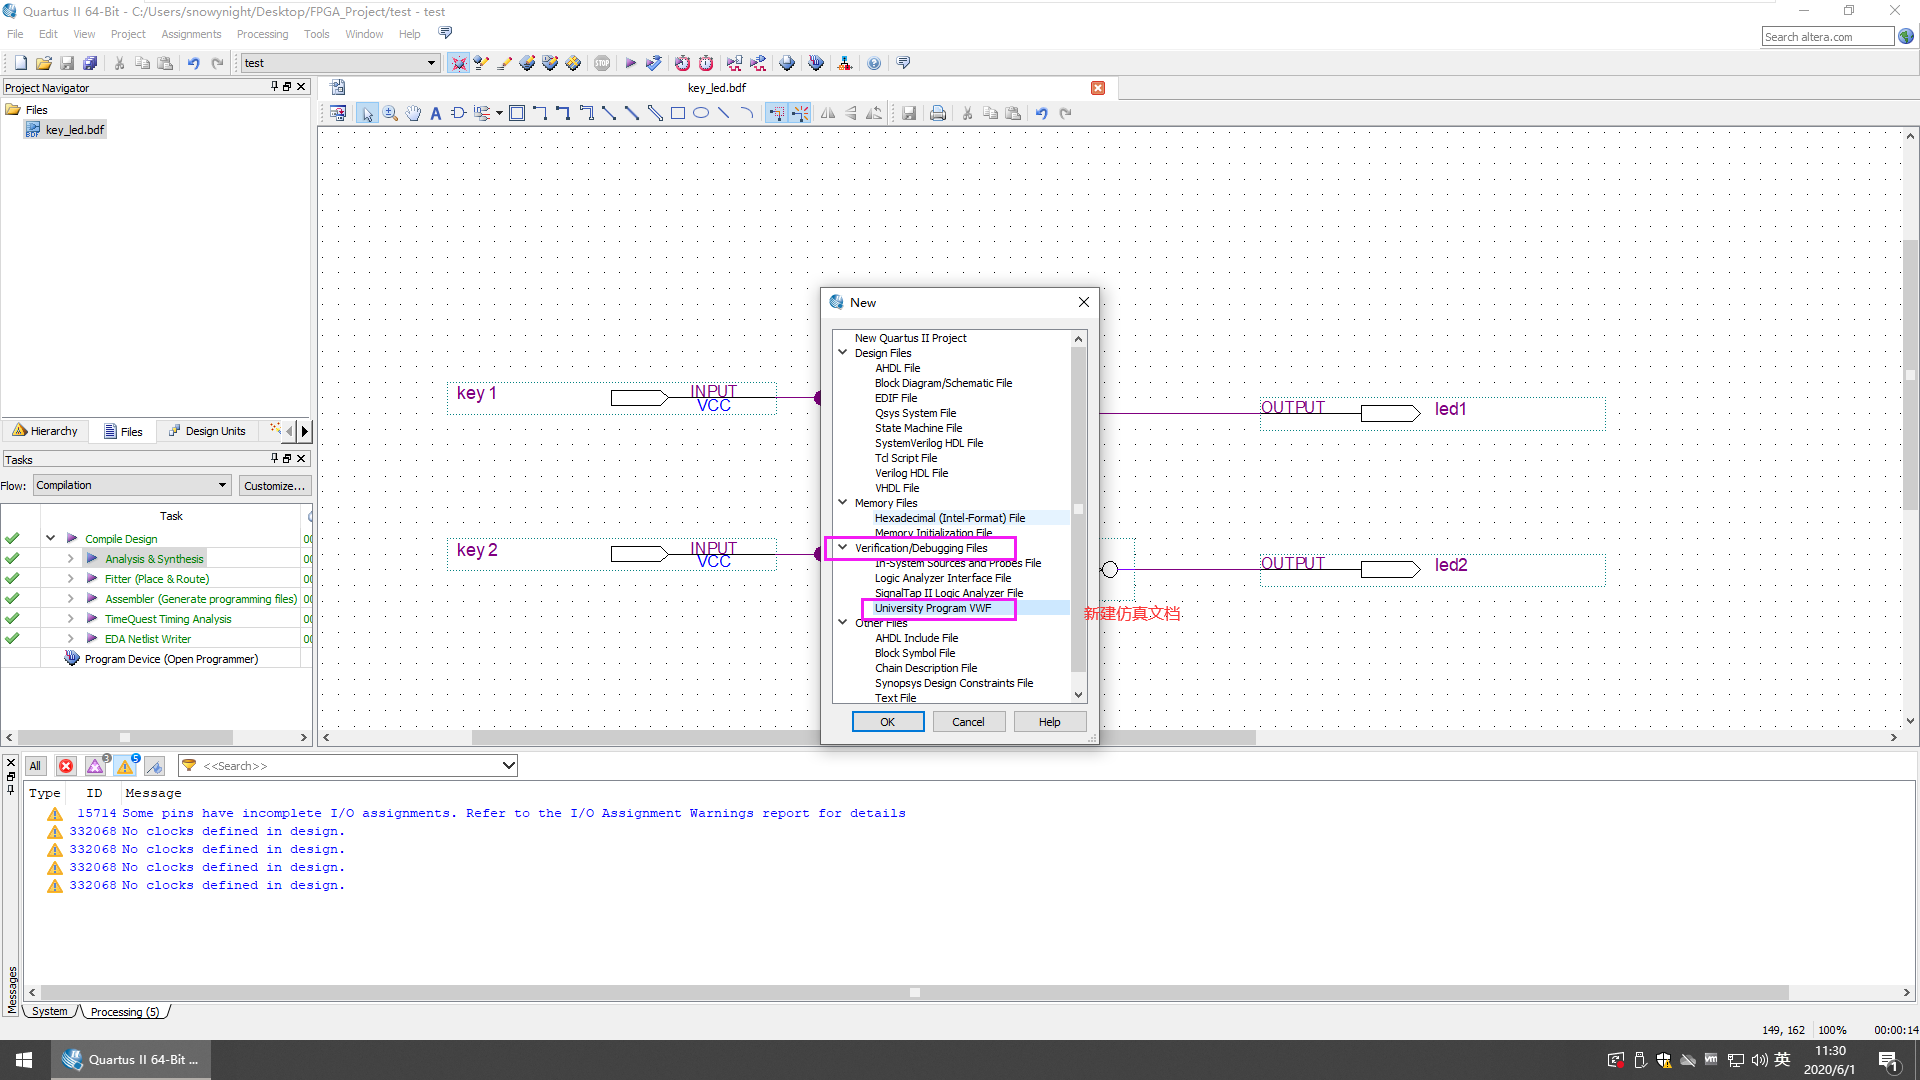
Task: Click the Start Compilation toolbar icon
Action: (x=630, y=62)
